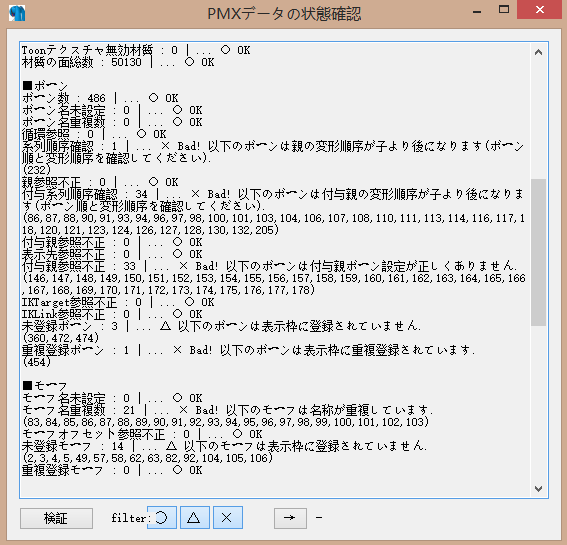Click the right arrow button beside filters
Viewport: 567px width, 545px height.
(290, 518)
